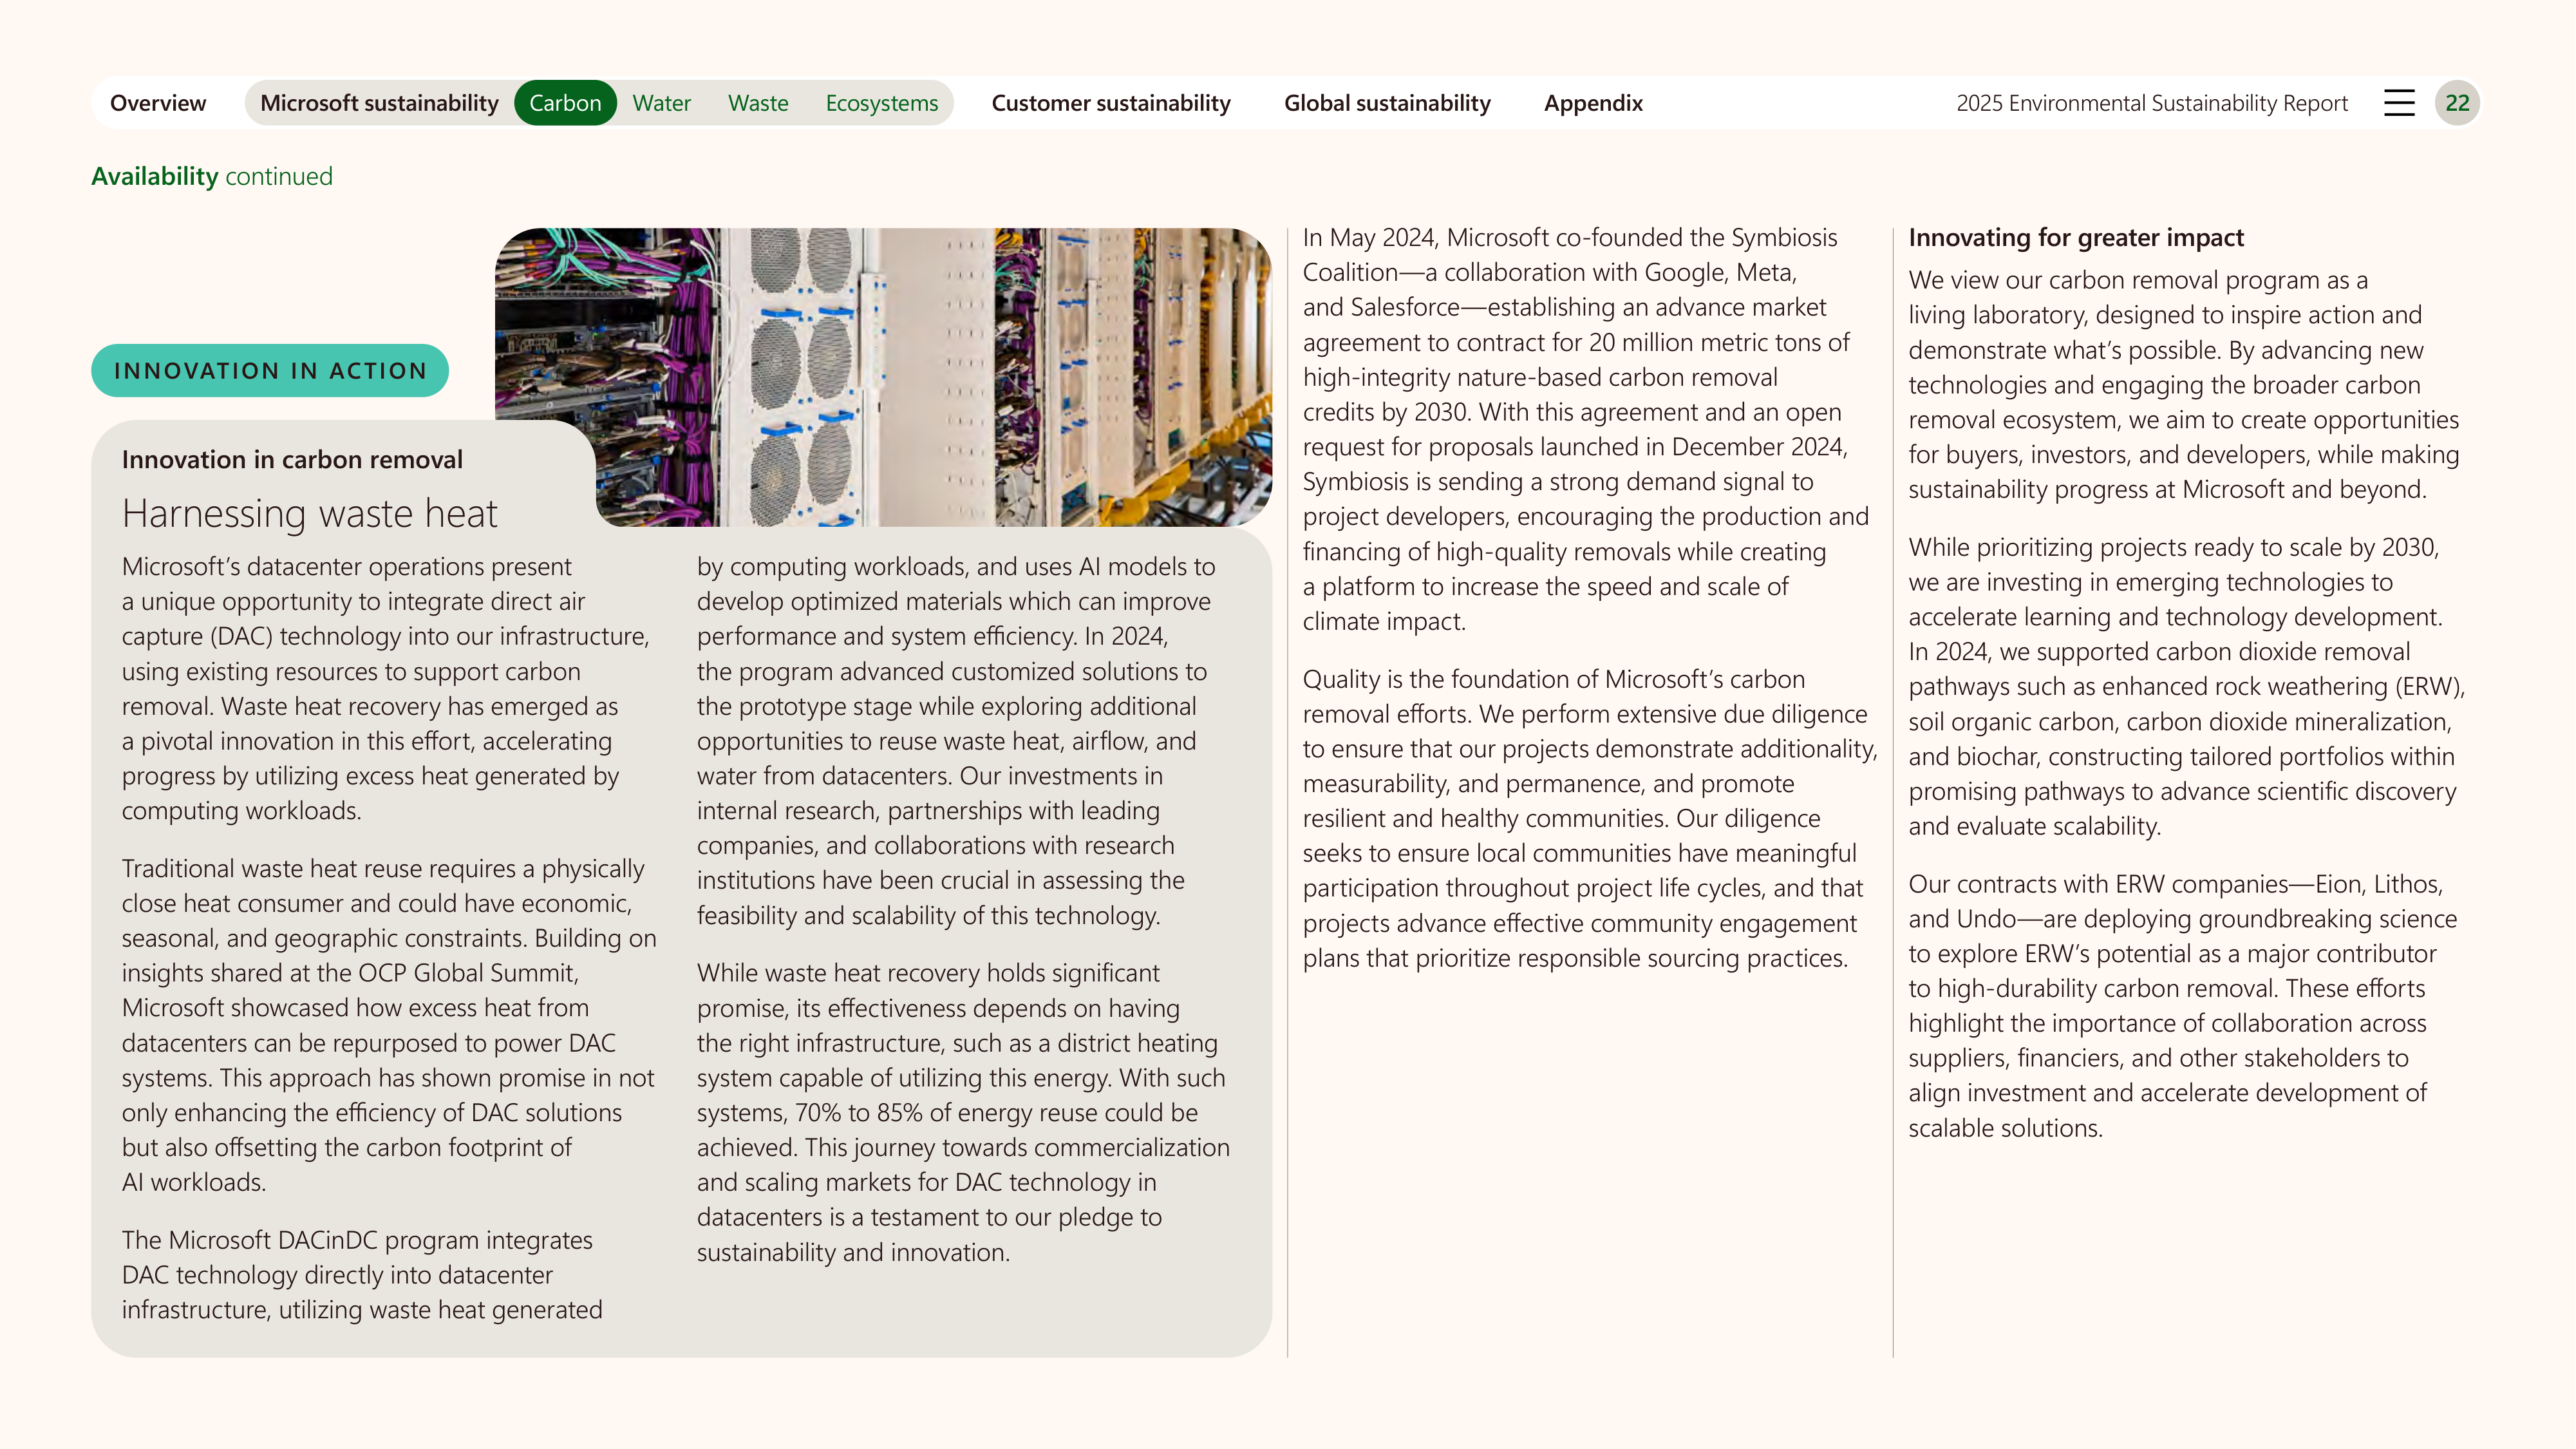Click the 2025 Environmental Sustainability Report title
Screen dimensions: 2576x1449
coord(2152,103)
